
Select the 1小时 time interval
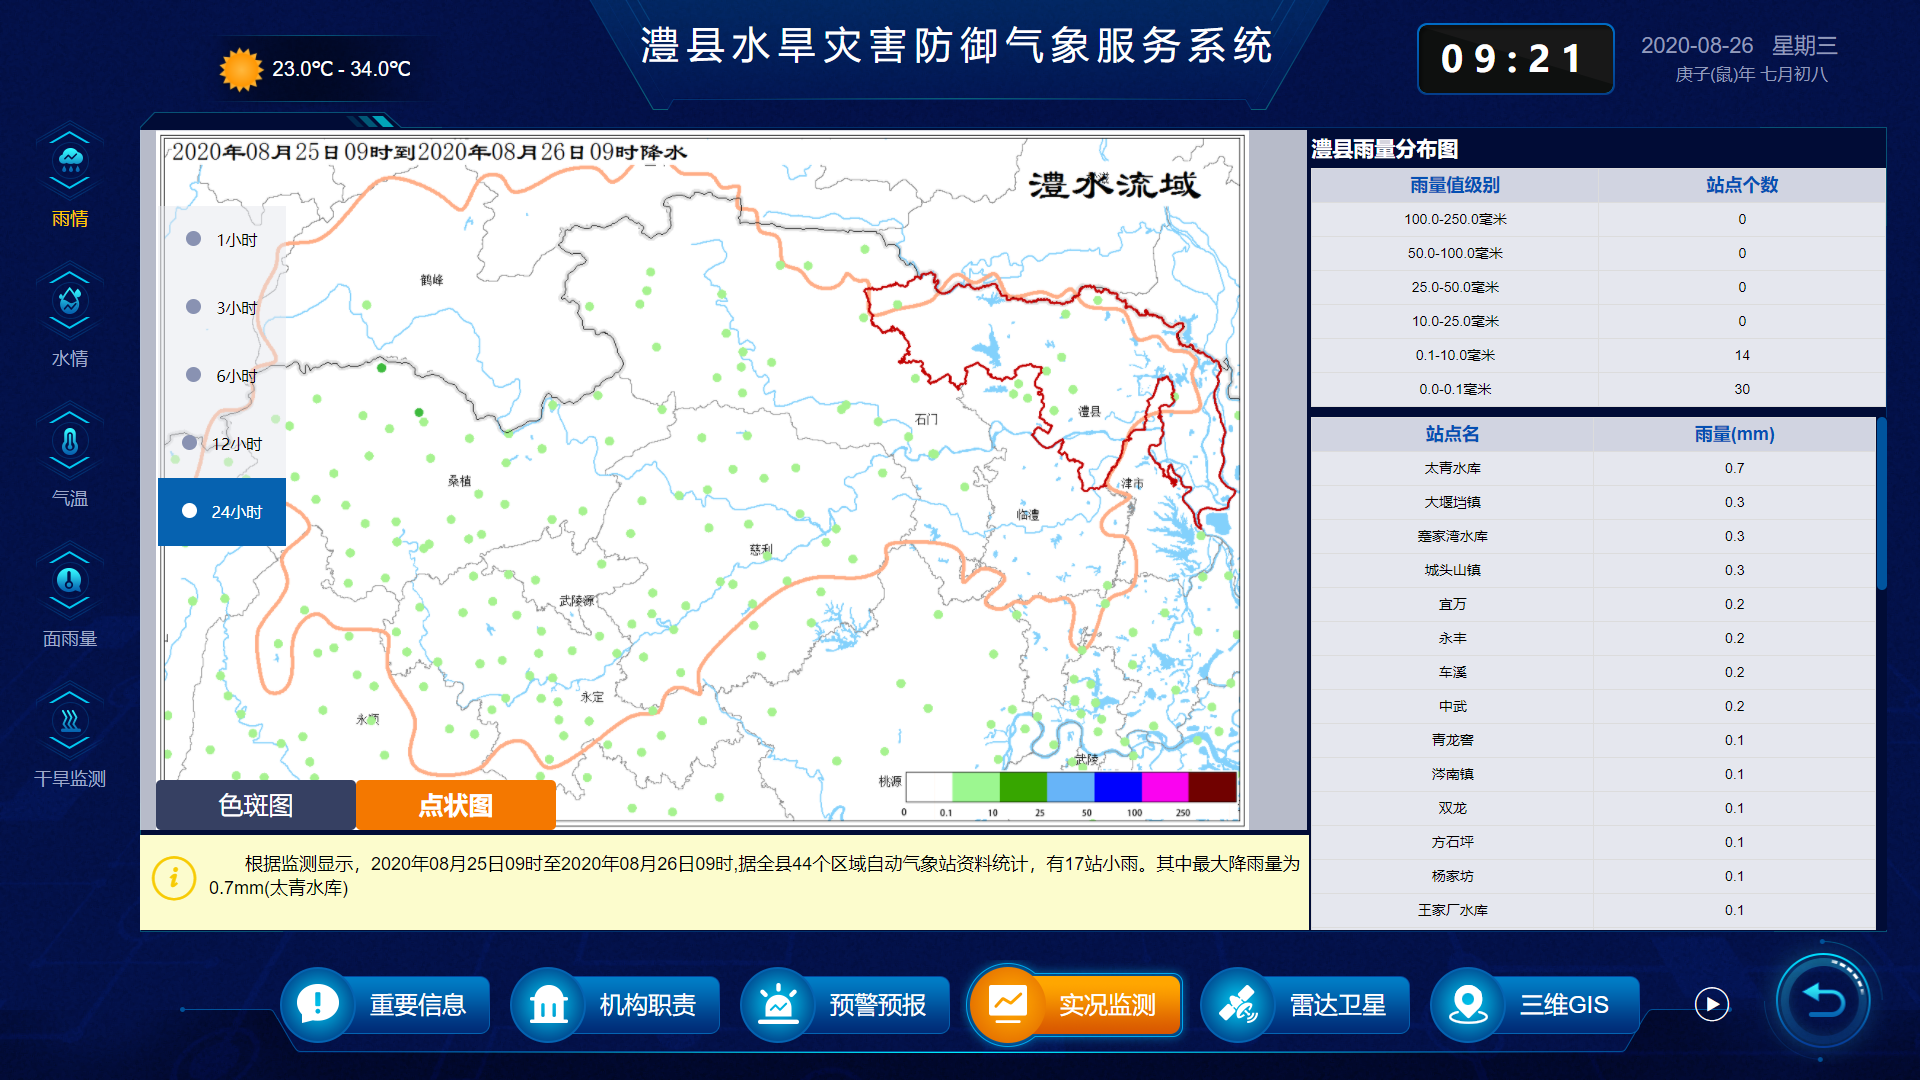222,239
